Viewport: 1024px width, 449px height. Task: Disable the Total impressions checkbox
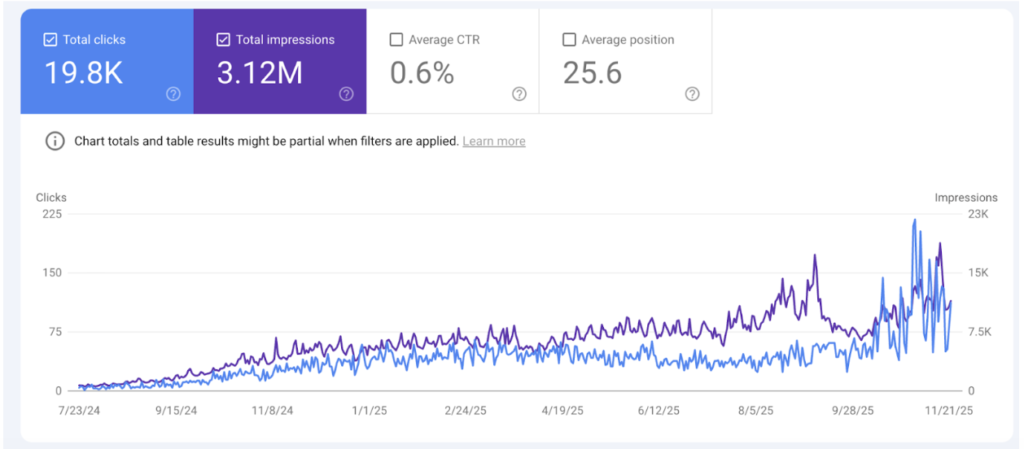[223, 40]
